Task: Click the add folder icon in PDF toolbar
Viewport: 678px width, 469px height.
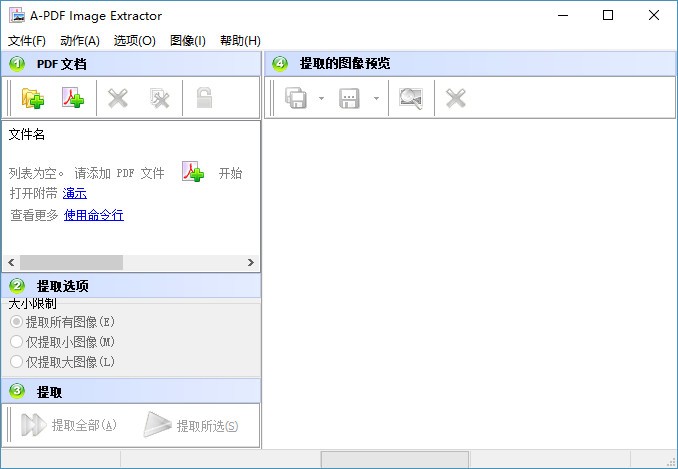Action: [33, 98]
